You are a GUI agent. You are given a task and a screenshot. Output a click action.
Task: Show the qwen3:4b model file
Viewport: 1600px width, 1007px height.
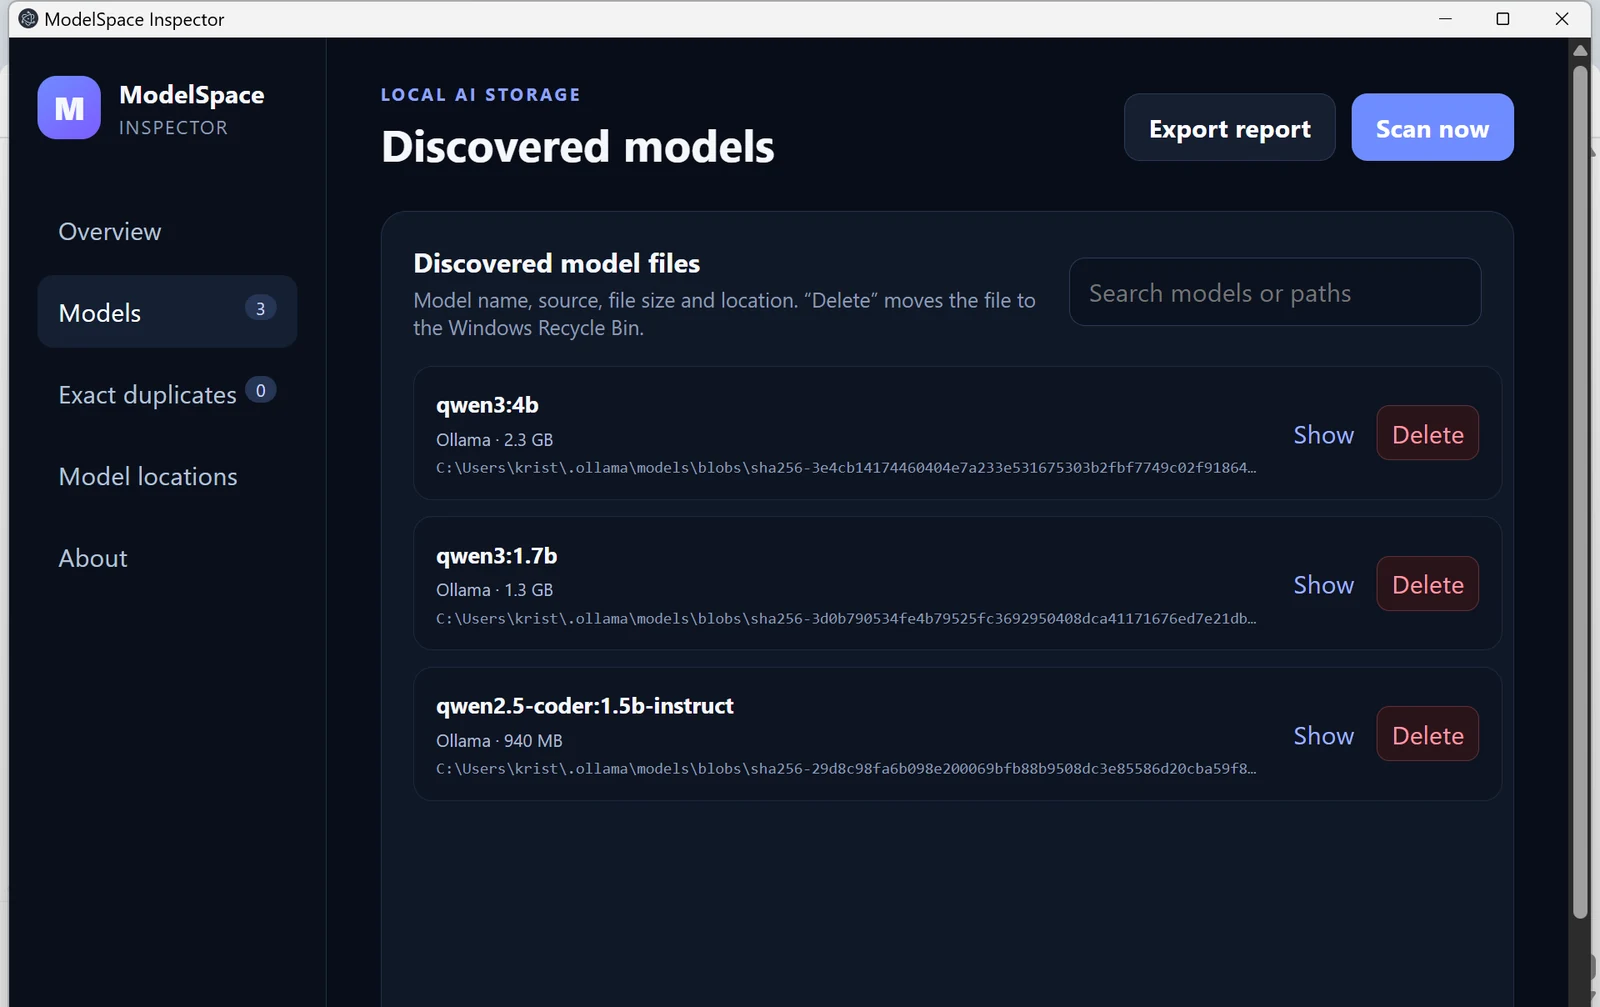(x=1323, y=434)
